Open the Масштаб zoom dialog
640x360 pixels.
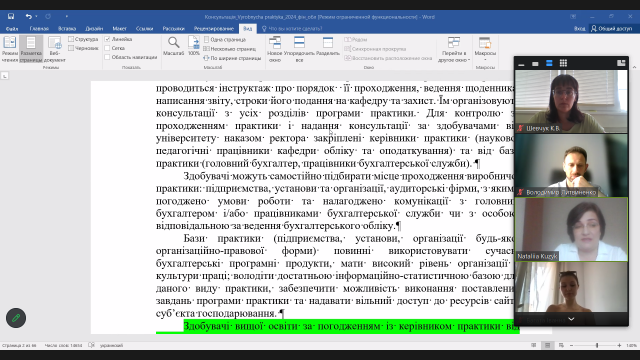173,46
